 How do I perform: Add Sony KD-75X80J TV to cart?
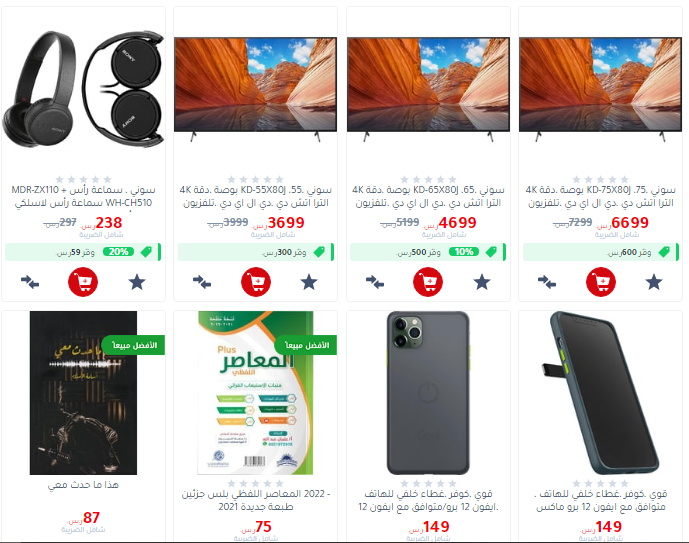601,282
